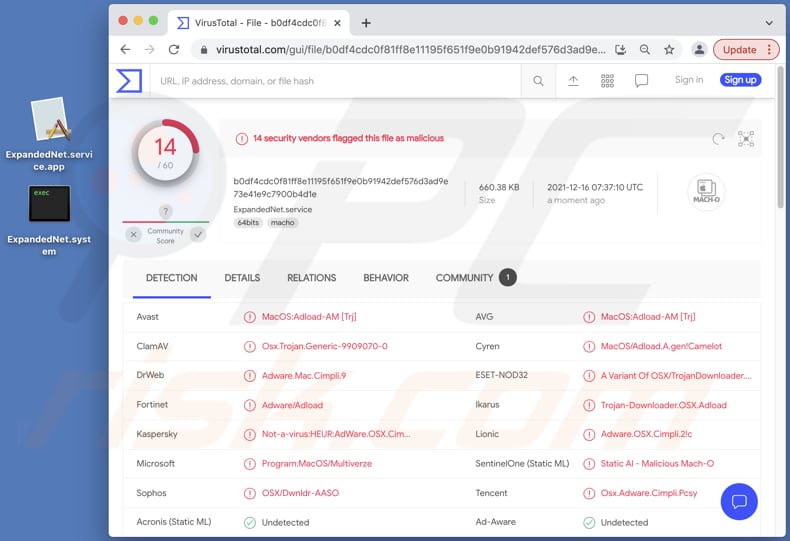Open the comments speech bubble icon in header
The width and height of the screenshot is (790, 541).
point(641,81)
